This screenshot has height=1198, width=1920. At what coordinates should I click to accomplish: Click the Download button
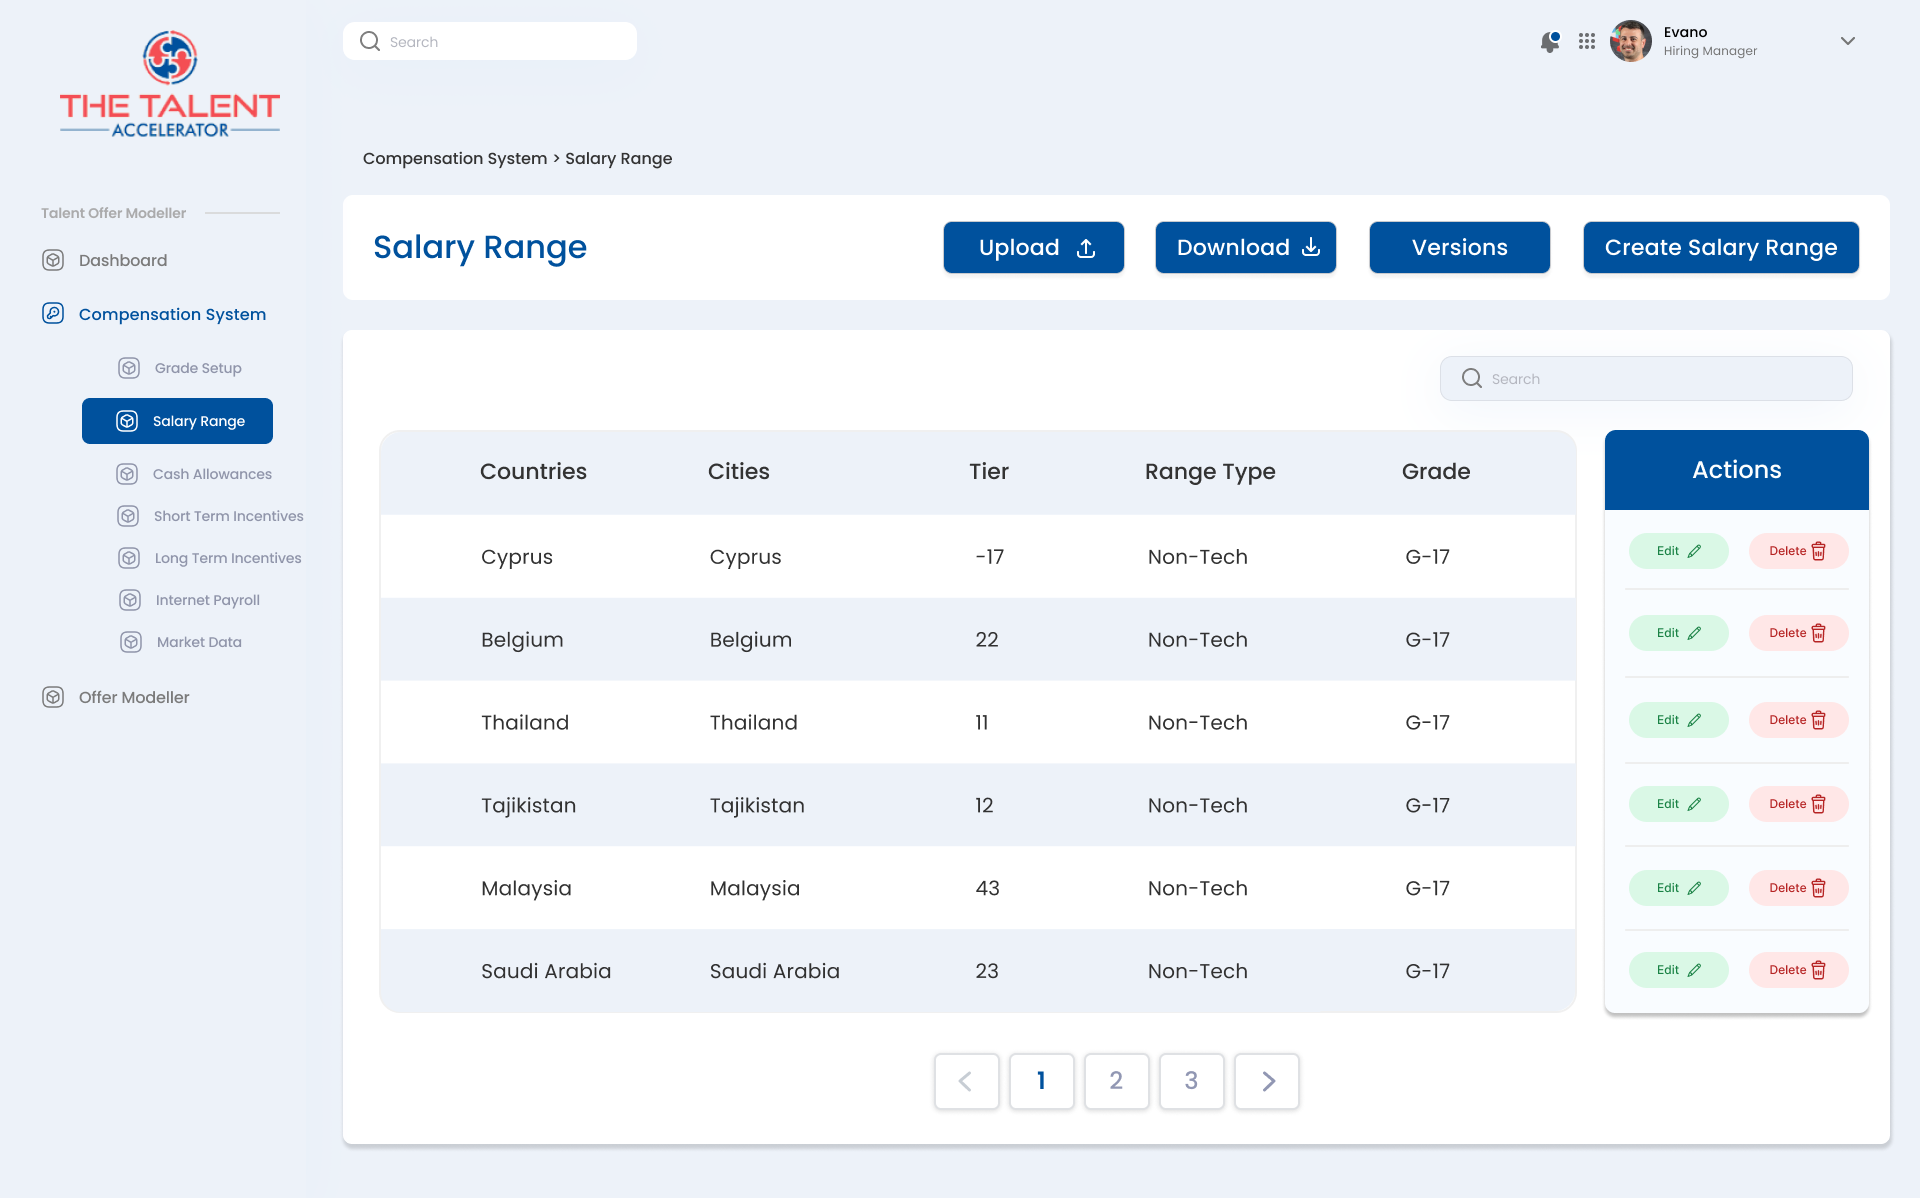1245,247
